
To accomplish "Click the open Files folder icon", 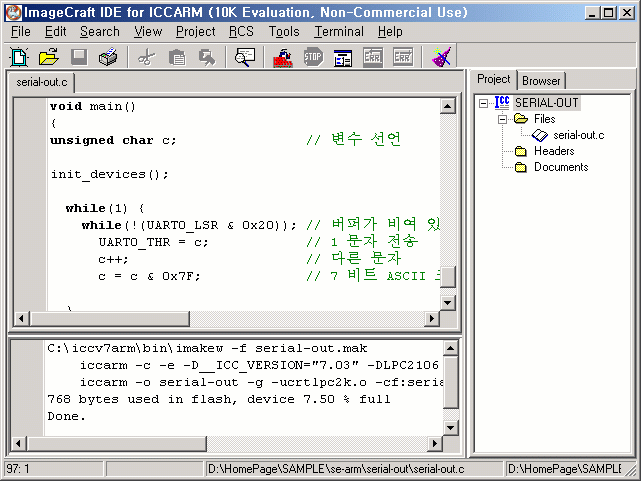I will (x=521, y=119).
